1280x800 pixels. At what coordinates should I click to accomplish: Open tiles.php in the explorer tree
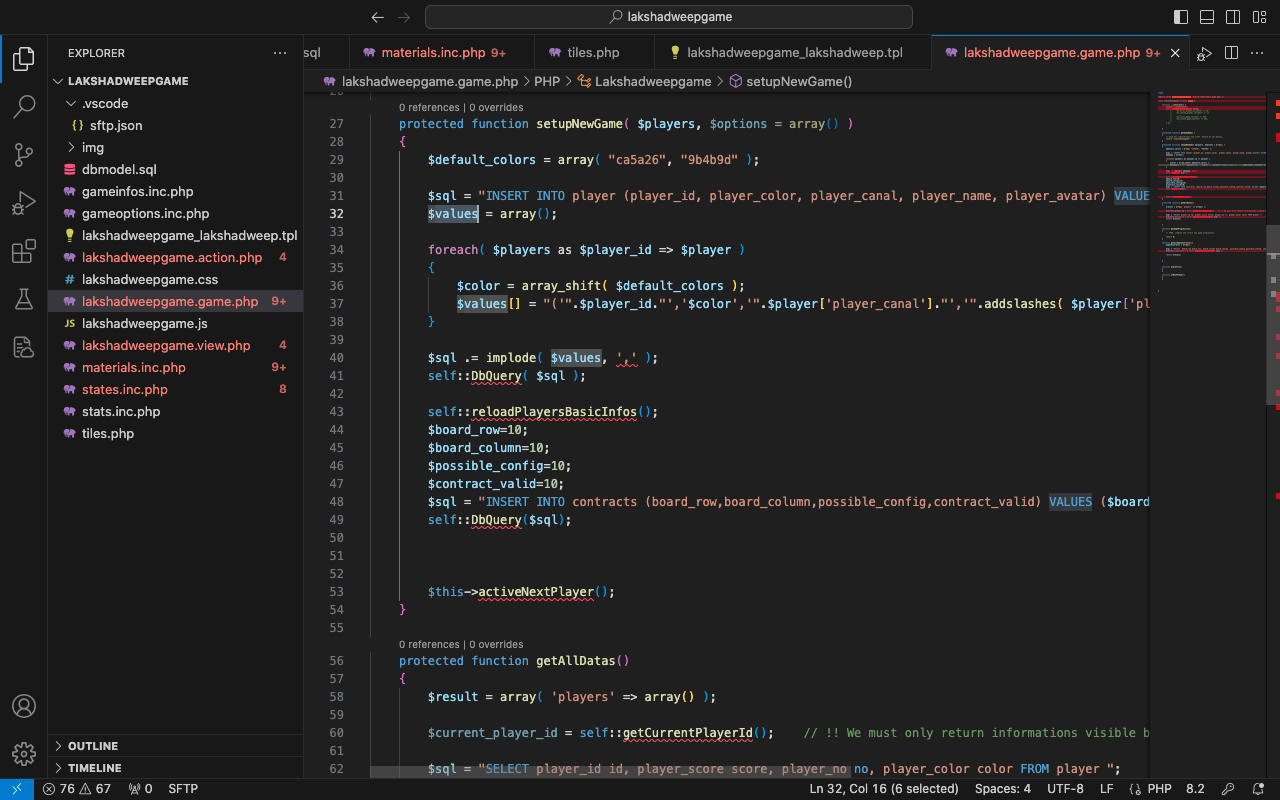tap(175, 433)
